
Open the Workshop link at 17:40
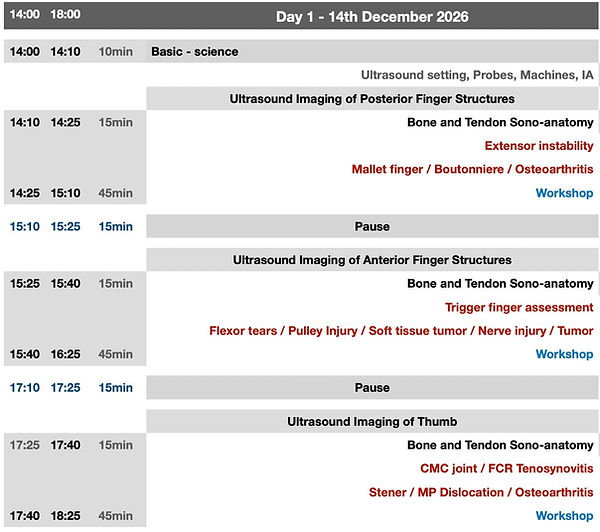(x=564, y=516)
